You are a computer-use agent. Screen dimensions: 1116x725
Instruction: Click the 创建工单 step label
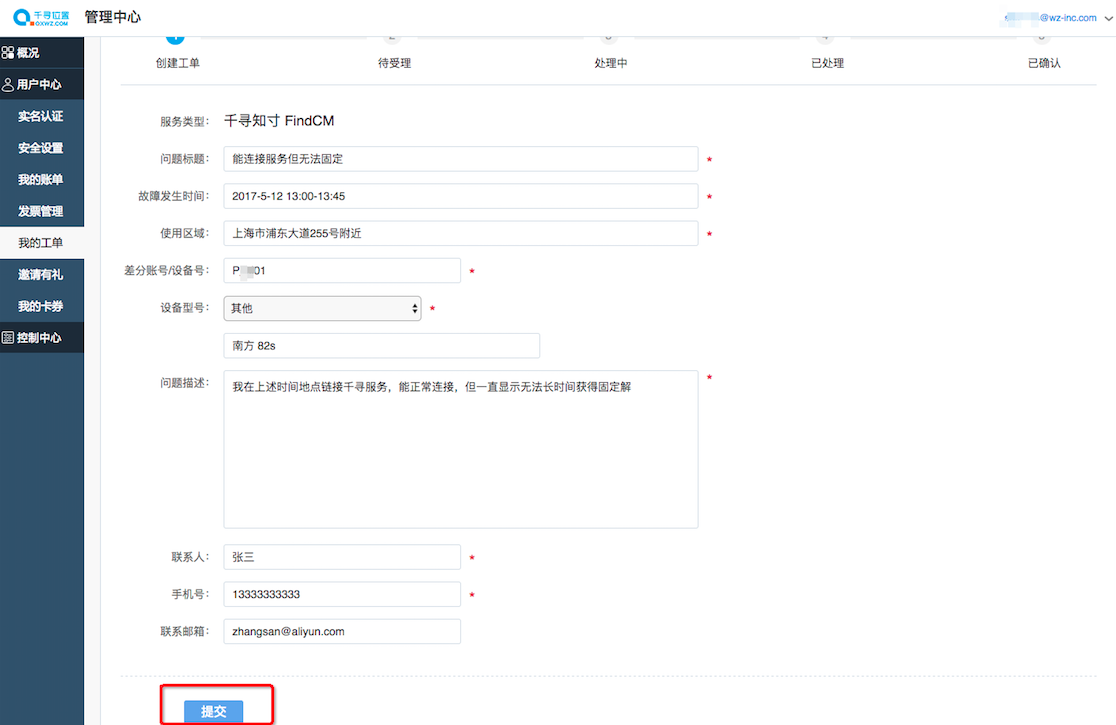(177, 63)
